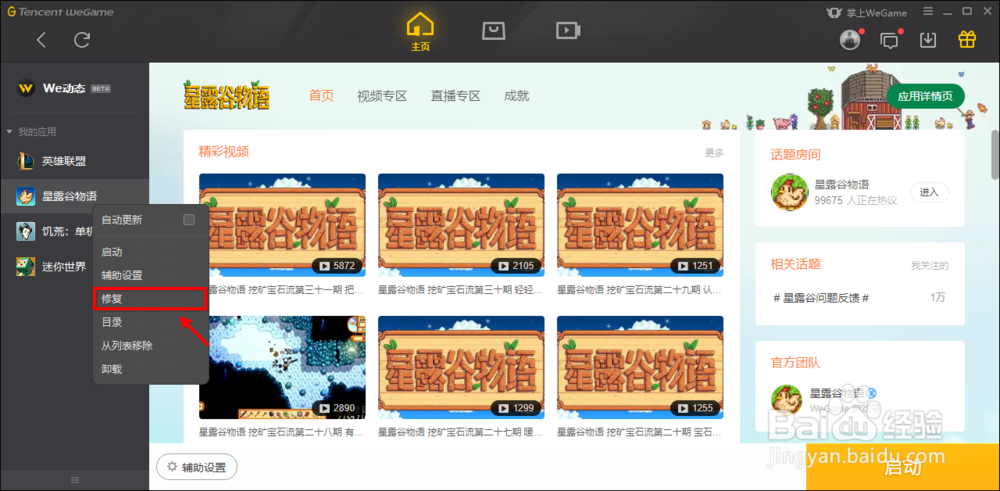The height and width of the screenshot is (491, 1000).
Task: Play the video with 5872 views
Action: click(x=283, y=225)
